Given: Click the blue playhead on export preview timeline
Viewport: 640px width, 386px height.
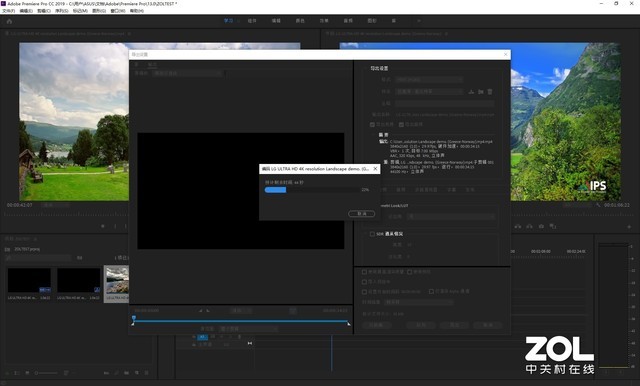Looking at the screenshot, I should (134, 318).
